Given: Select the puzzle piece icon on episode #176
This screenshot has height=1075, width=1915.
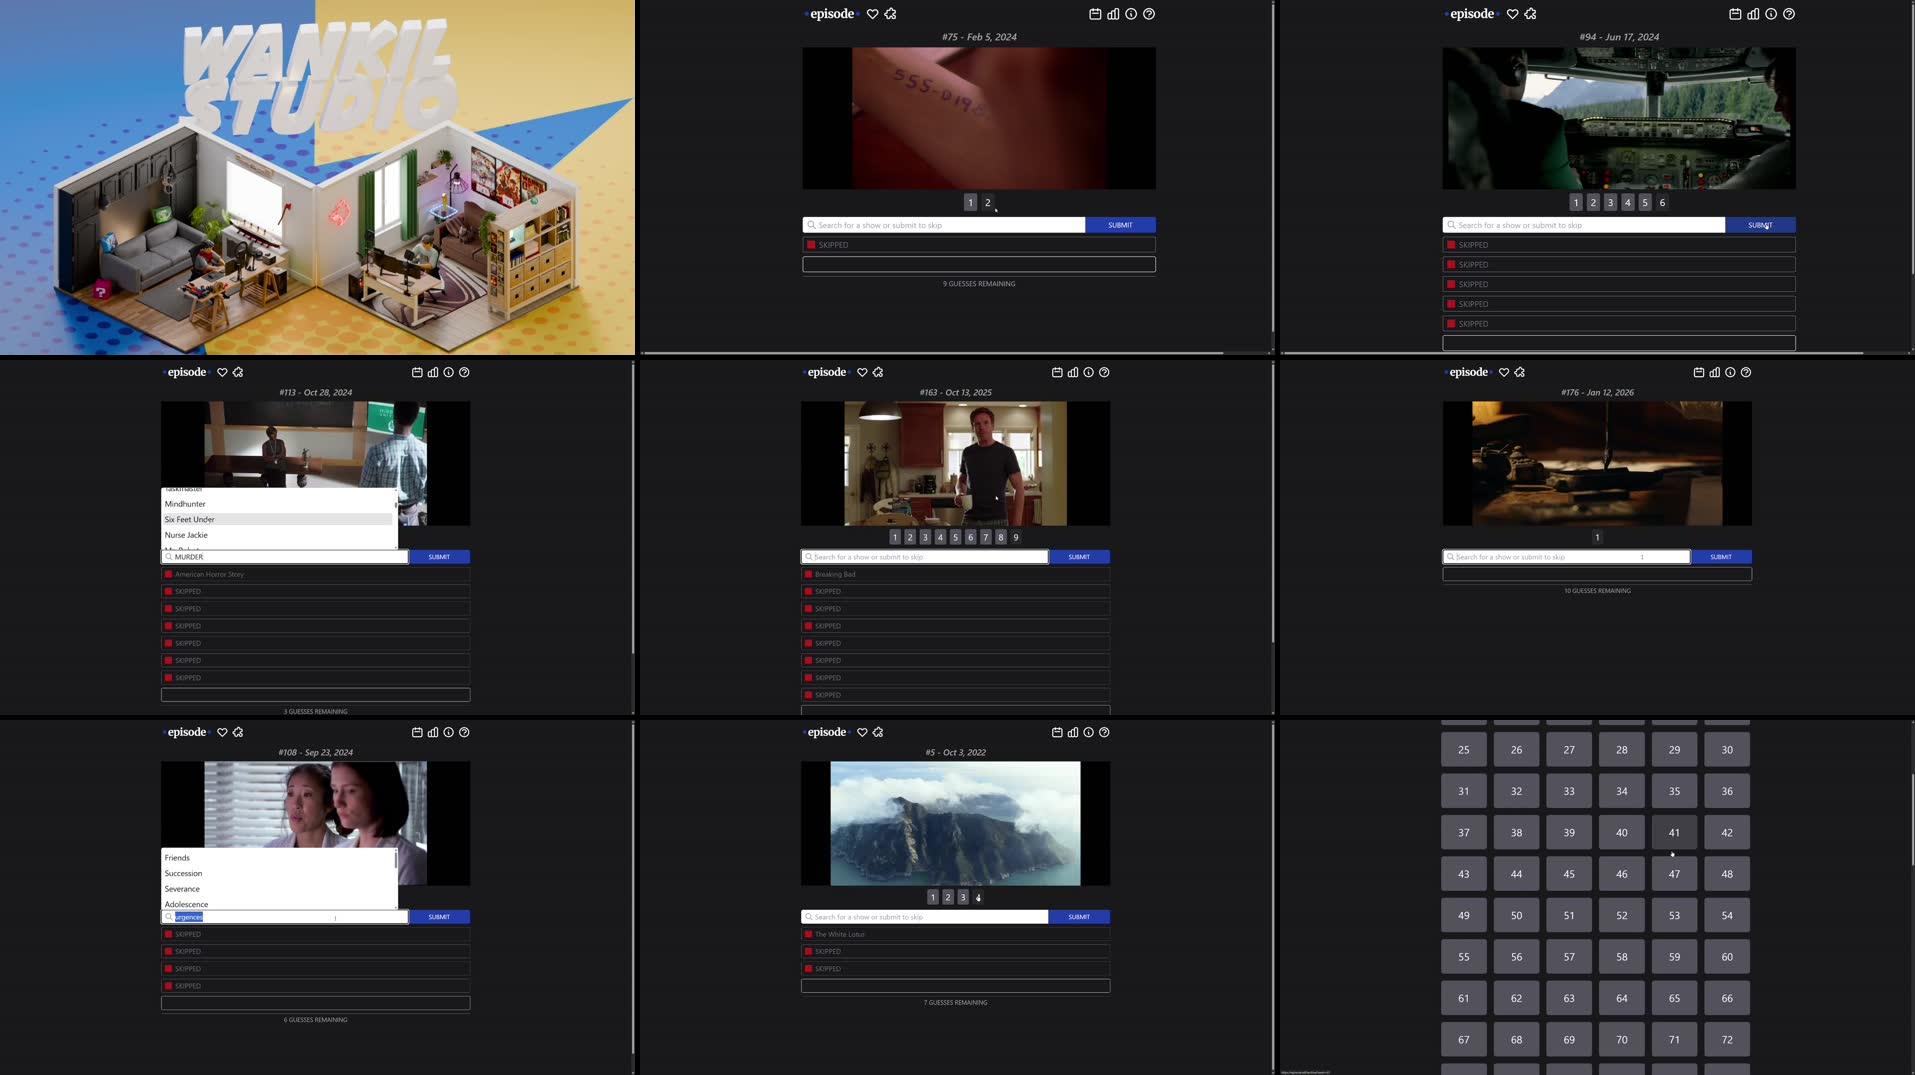Looking at the screenshot, I should point(1519,371).
